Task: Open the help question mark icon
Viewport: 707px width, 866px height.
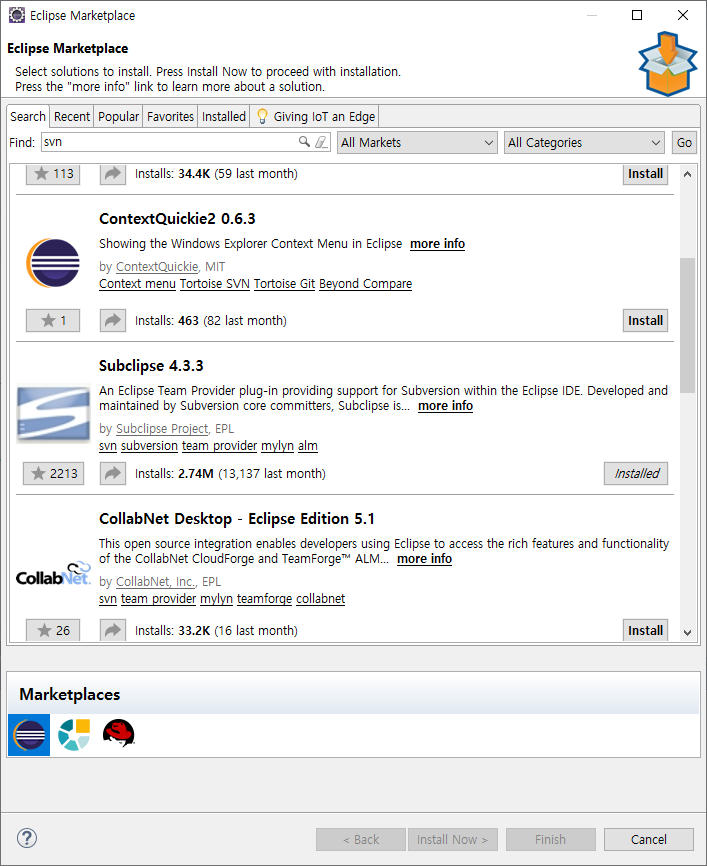Action: [x=27, y=838]
